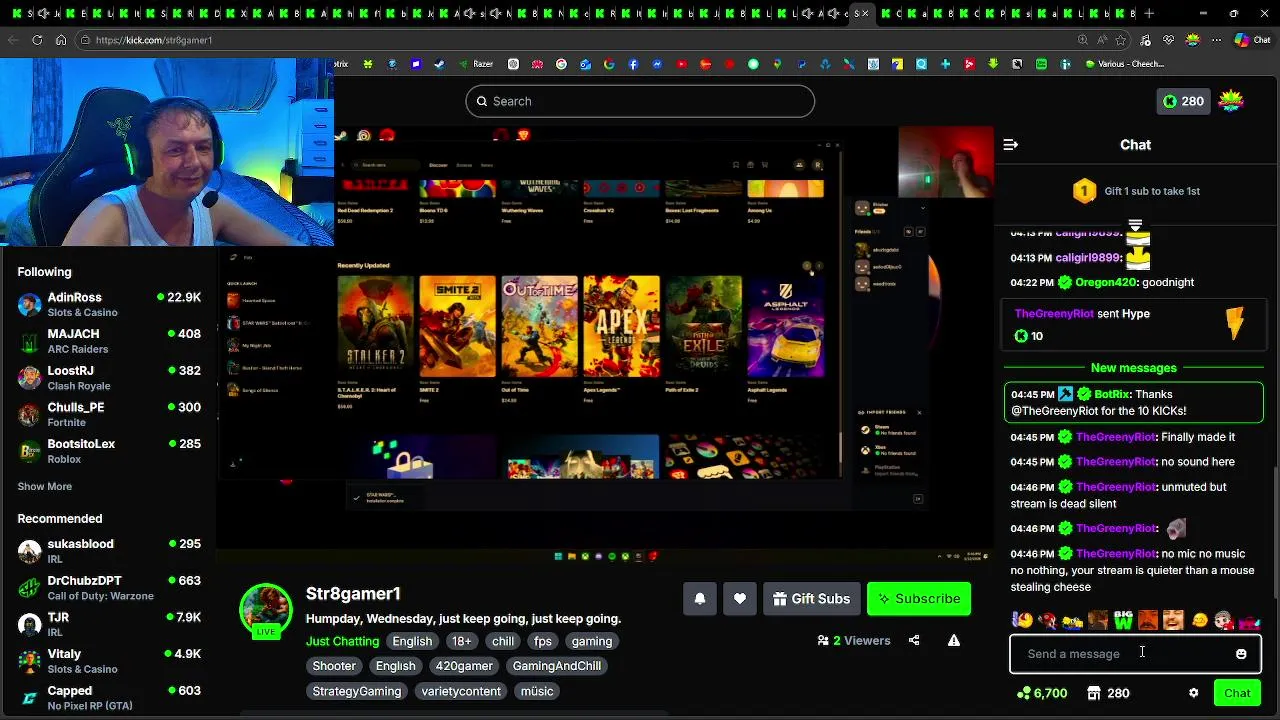Collapse the chat panel arrow icon
Screen dimensions: 1280x720
[1011, 145]
